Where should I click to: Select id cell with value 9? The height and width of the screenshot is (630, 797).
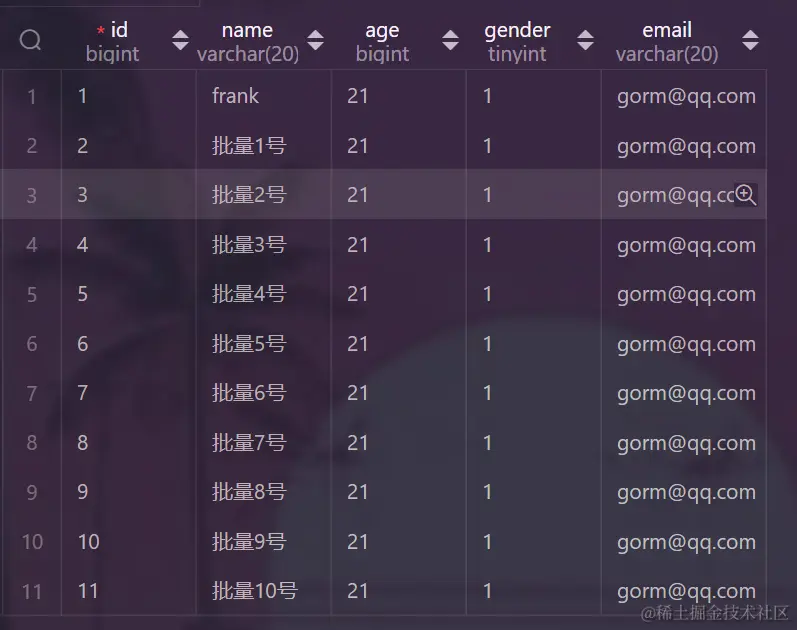129,492
